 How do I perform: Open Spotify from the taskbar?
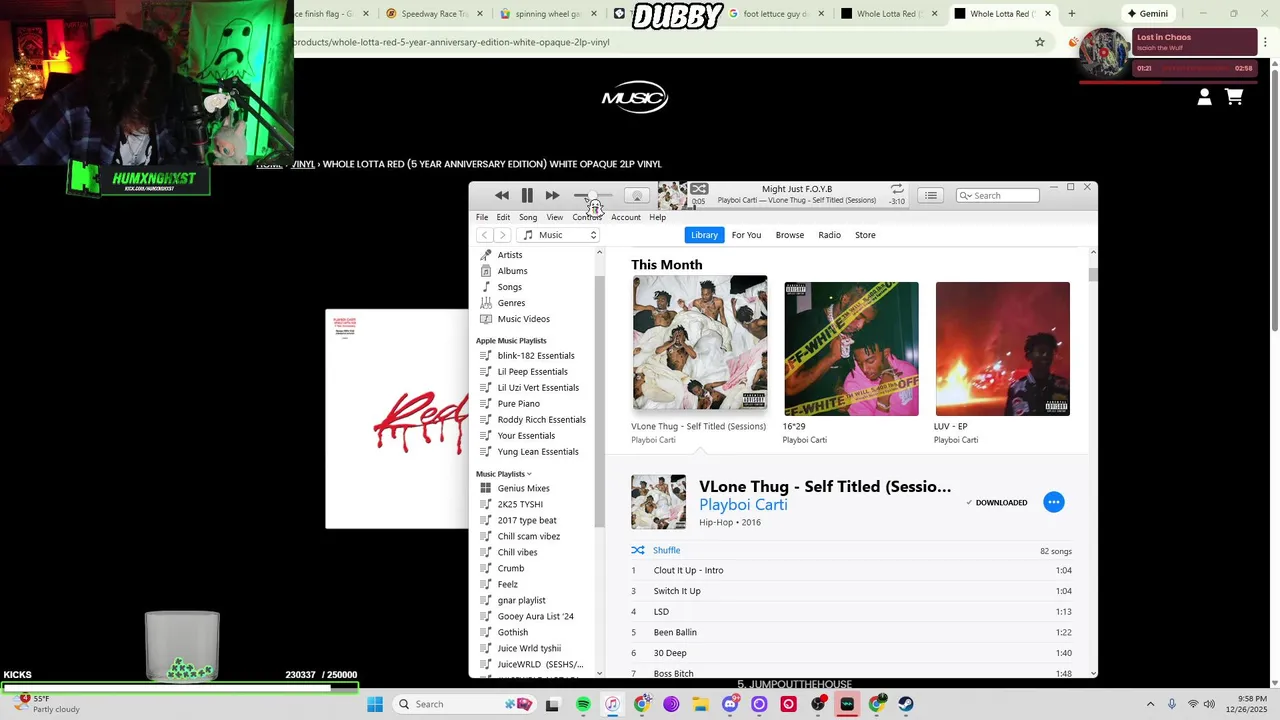pyautogui.click(x=583, y=704)
